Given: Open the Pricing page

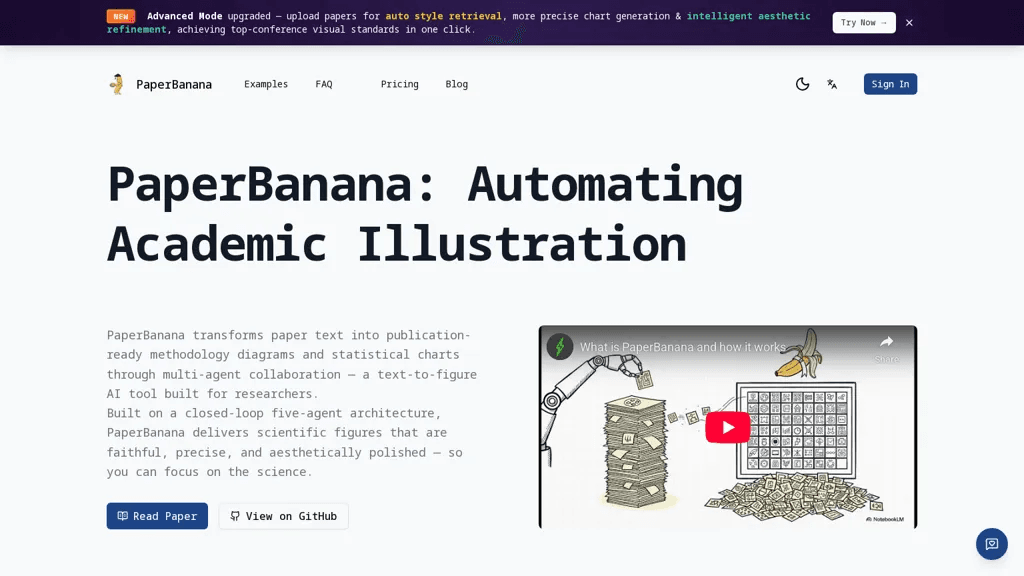Looking at the screenshot, I should click(400, 84).
